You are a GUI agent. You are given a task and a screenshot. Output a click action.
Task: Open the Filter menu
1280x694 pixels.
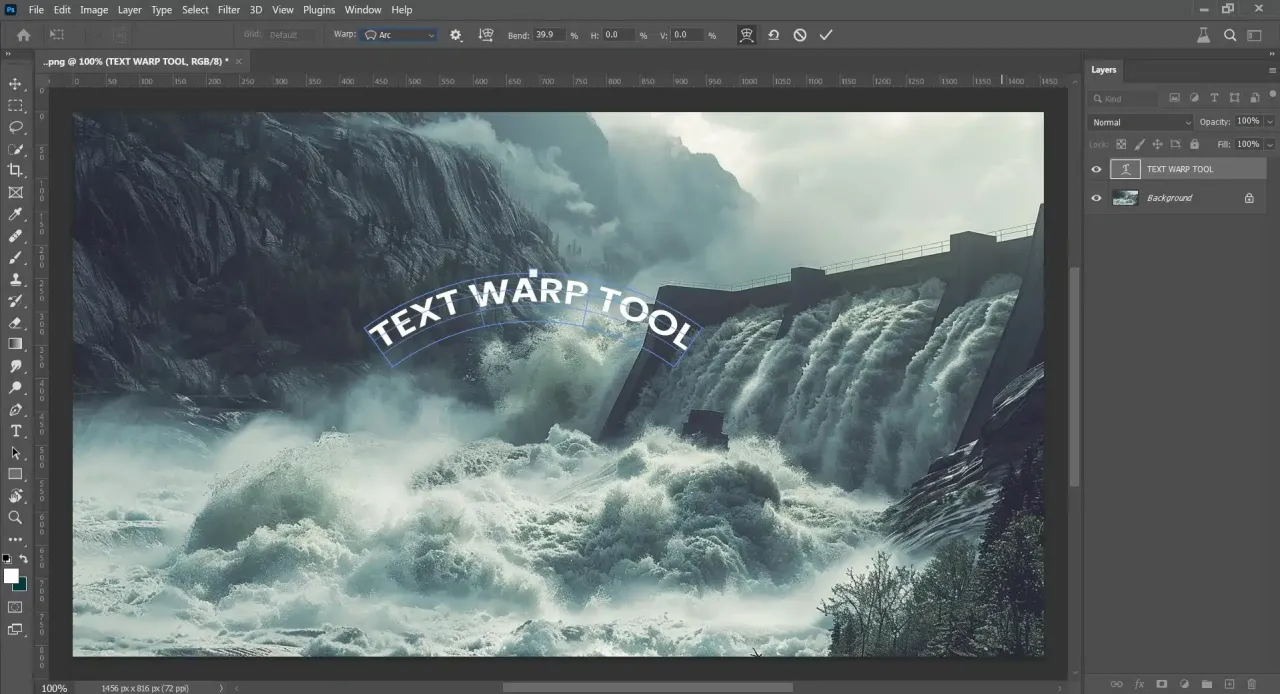click(x=228, y=9)
